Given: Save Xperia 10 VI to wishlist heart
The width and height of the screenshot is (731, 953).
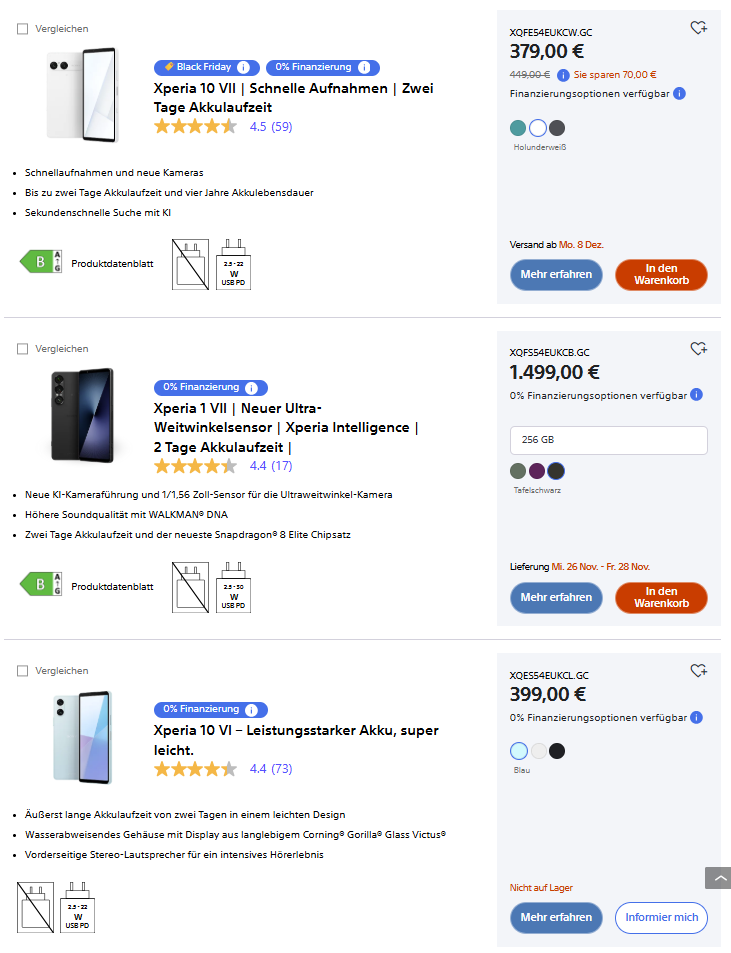Looking at the screenshot, I should [x=698, y=671].
